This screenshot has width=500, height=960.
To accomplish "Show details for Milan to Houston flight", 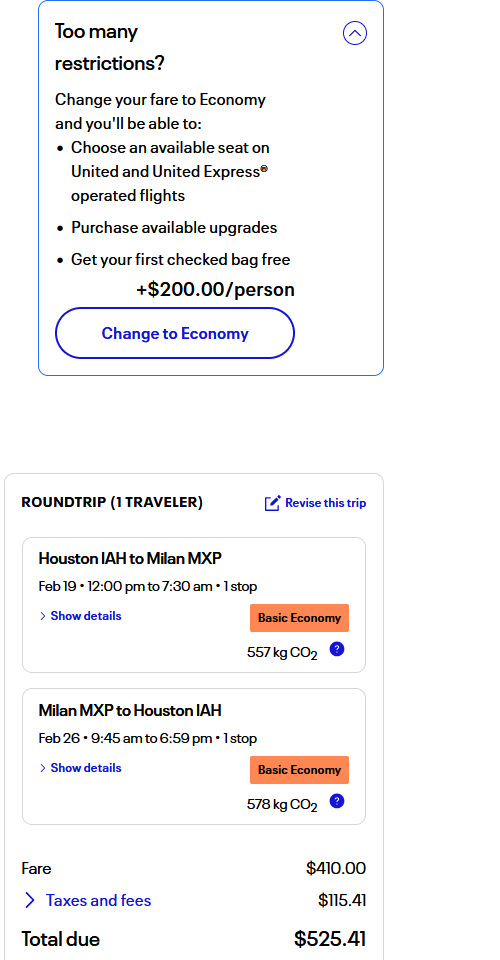I will (86, 768).
